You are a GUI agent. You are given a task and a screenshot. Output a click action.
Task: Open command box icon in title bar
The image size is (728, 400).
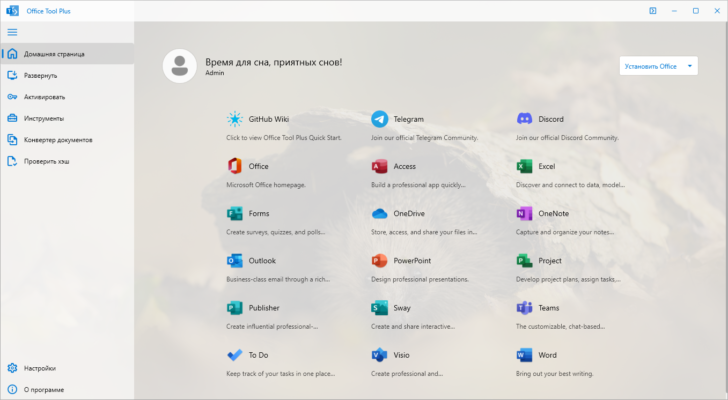click(x=653, y=11)
